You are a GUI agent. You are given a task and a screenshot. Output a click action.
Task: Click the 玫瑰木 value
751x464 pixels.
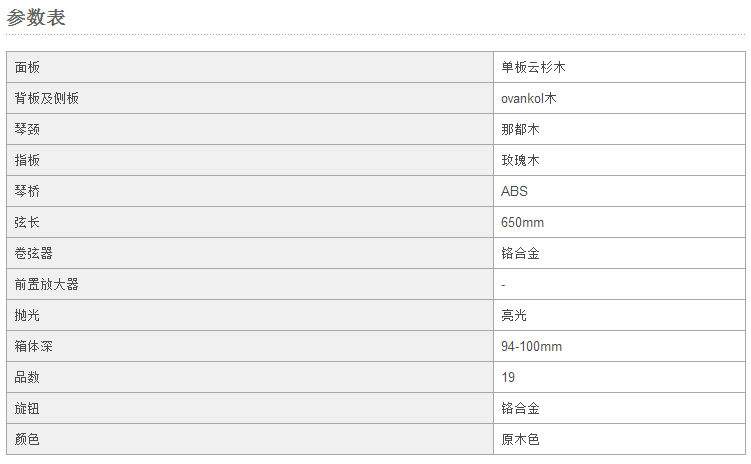[x=521, y=160]
